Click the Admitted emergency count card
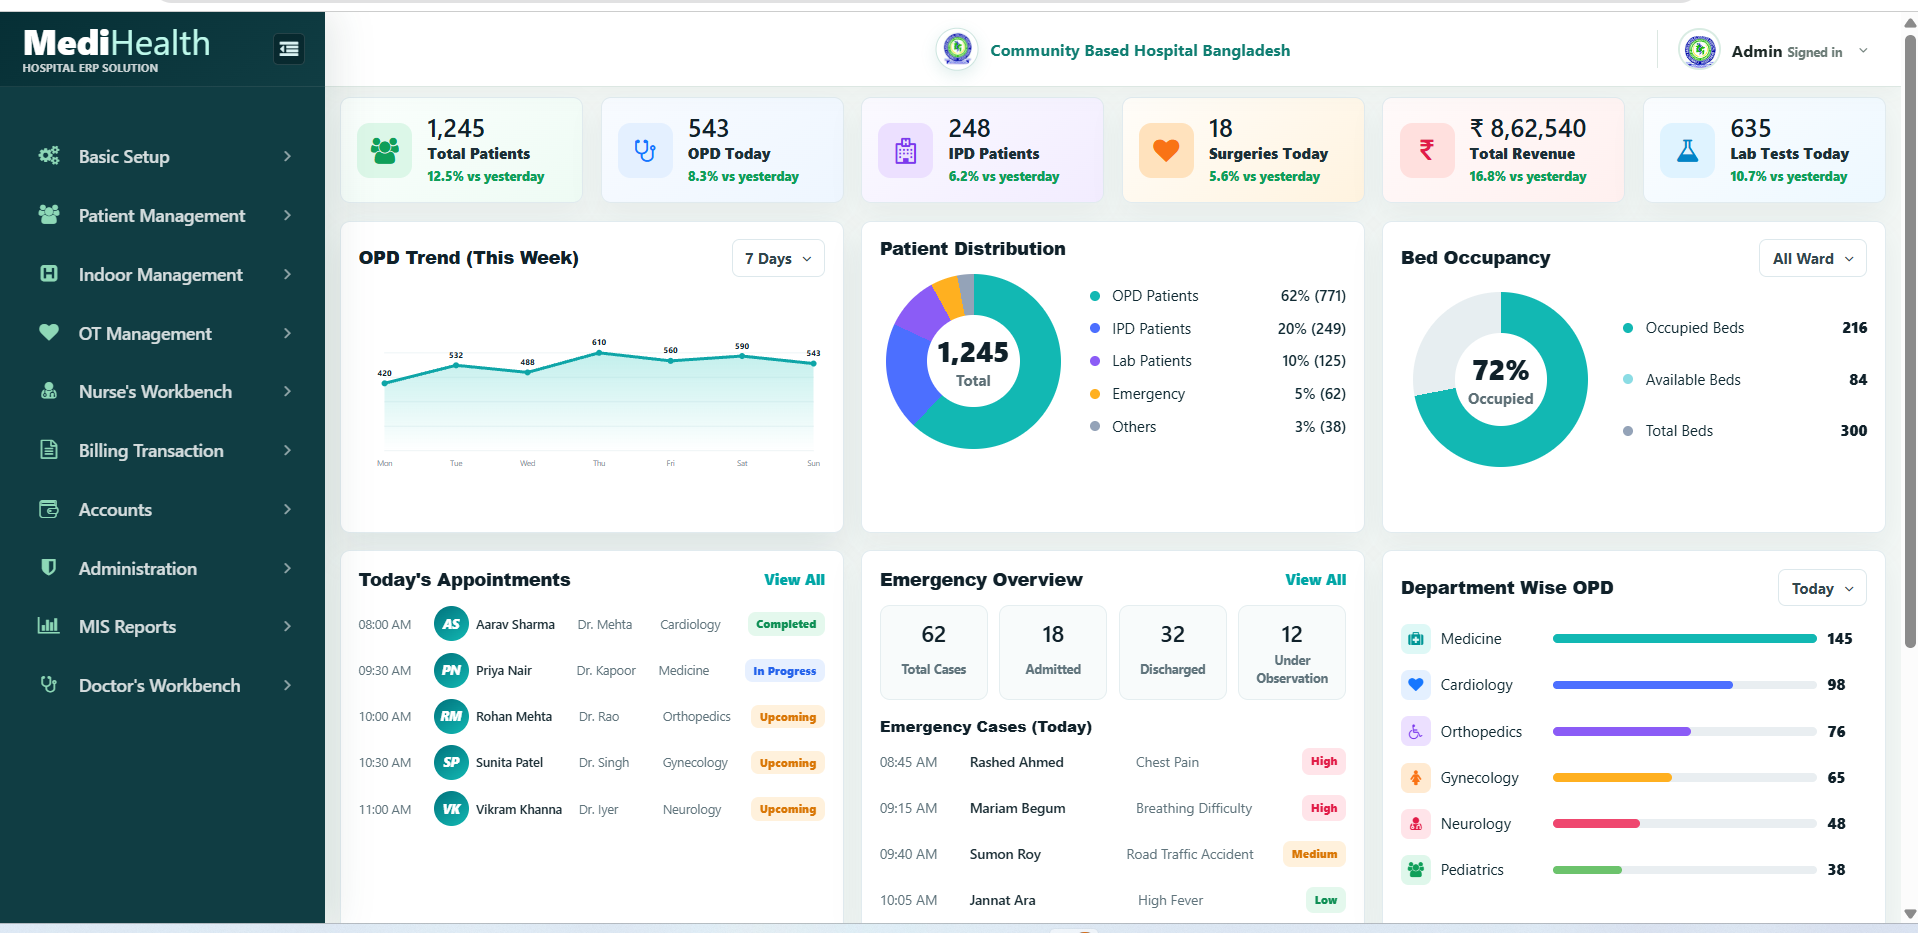The image size is (1918, 933). [x=1053, y=652]
